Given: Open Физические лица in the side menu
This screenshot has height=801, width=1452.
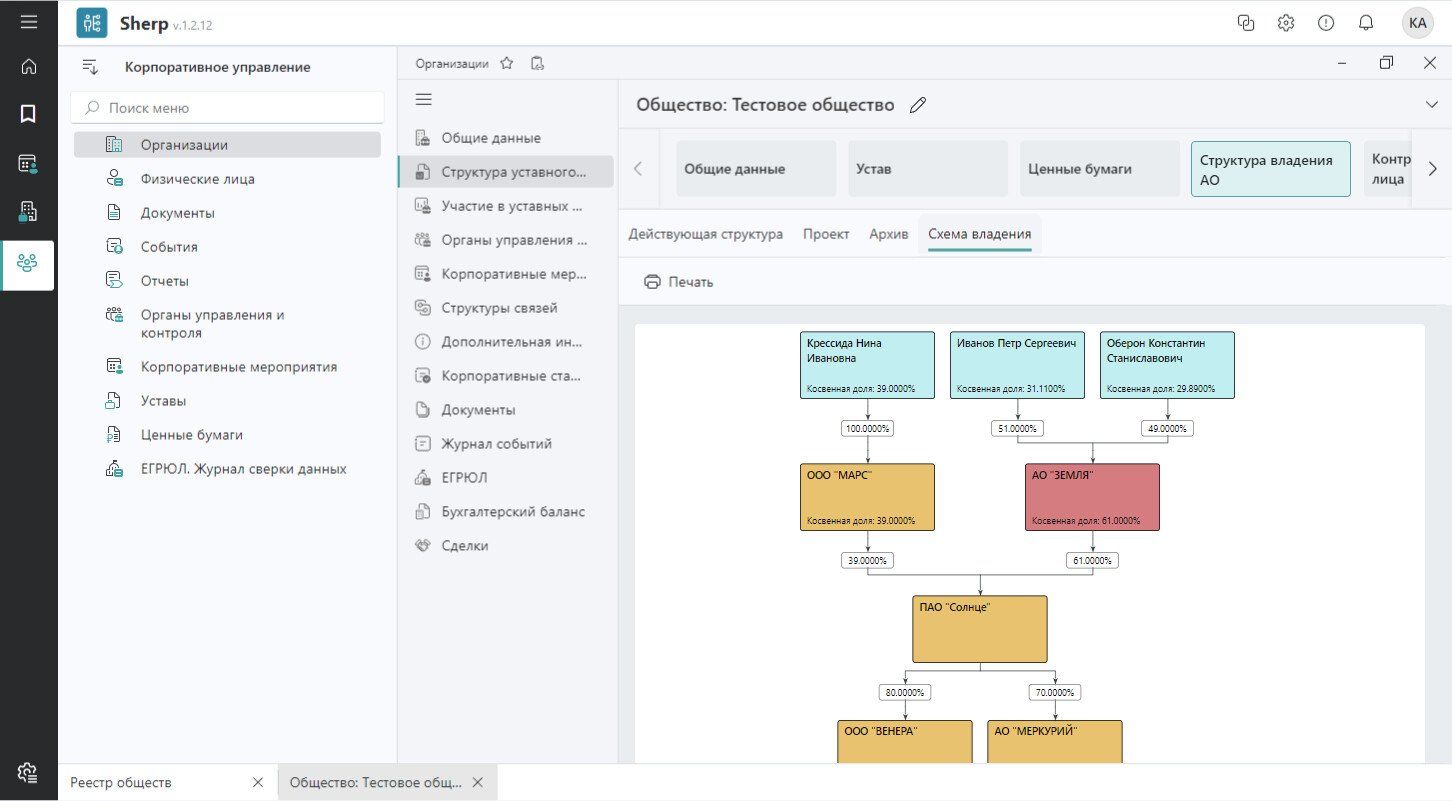Looking at the screenshot, I should tap(197, 179).
